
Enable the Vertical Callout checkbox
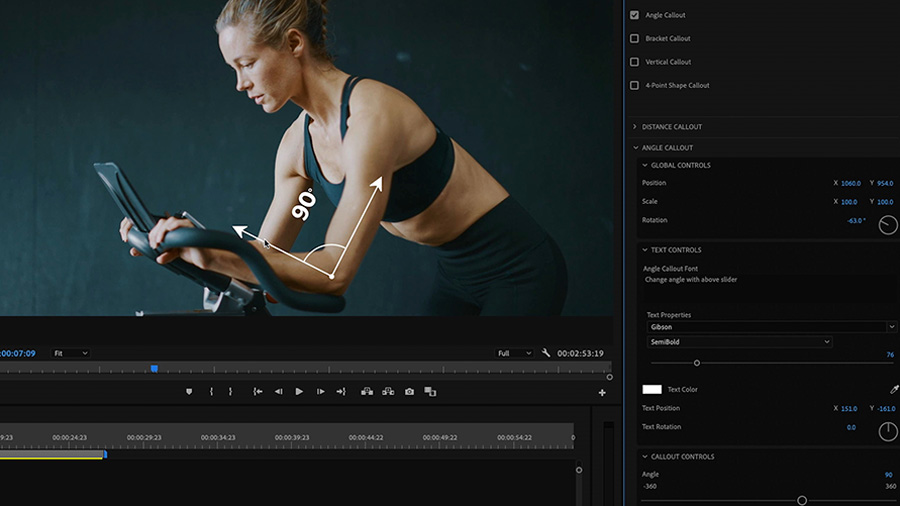coord(634,62)
